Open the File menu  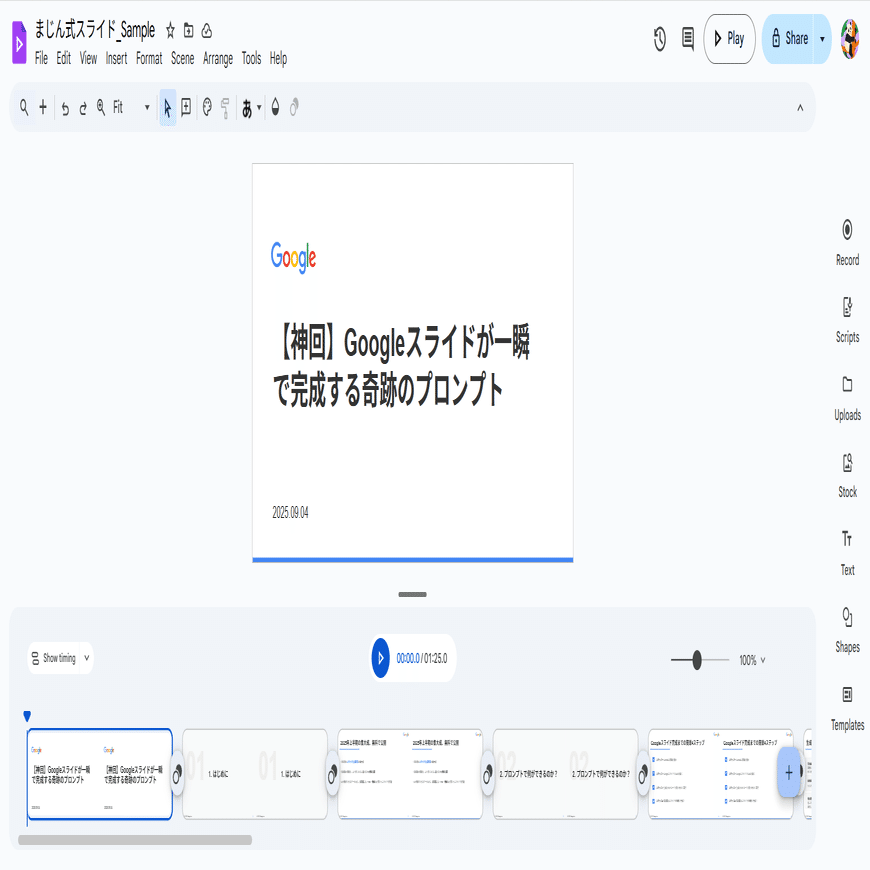click(x=41, y=58)
